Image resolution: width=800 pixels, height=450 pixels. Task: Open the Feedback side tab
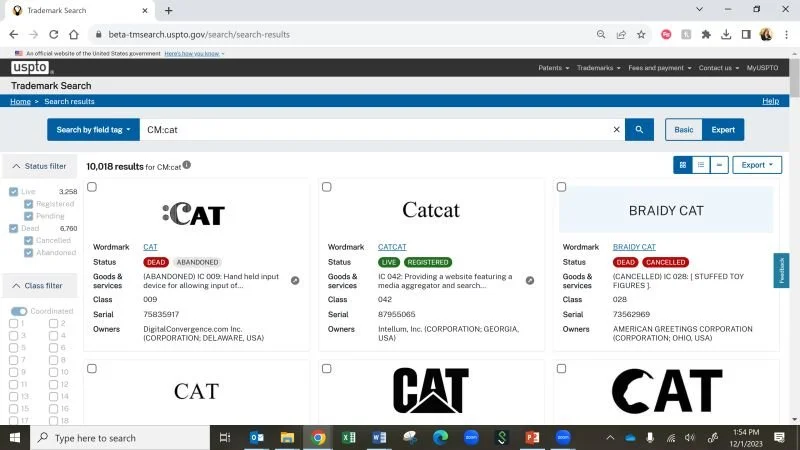(781, 270)
